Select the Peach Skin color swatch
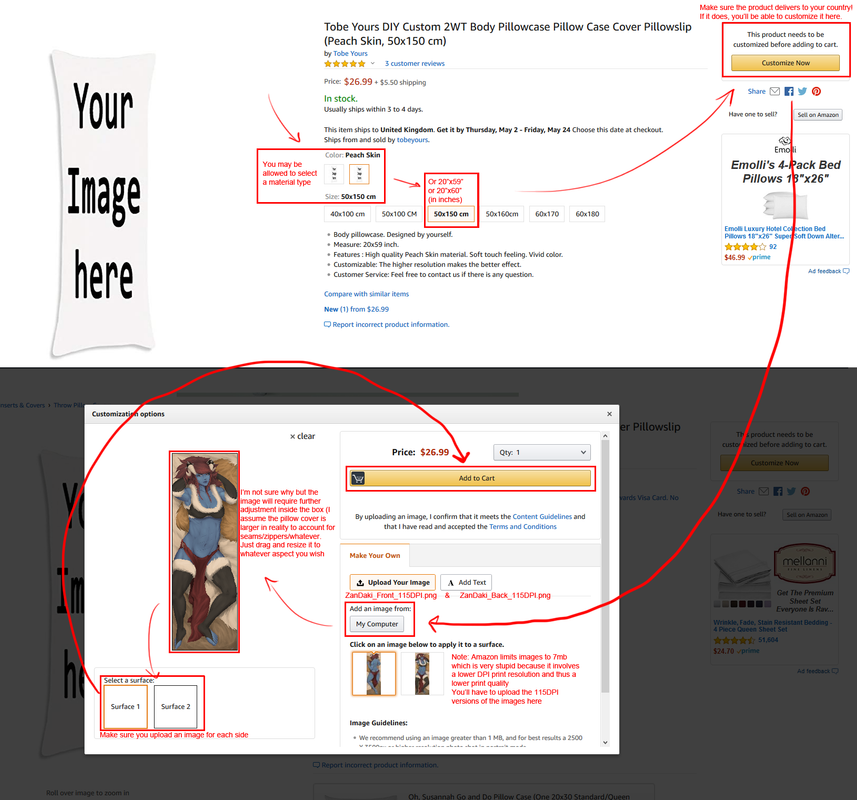Viewport: 857px width, 800px height. 359,174
